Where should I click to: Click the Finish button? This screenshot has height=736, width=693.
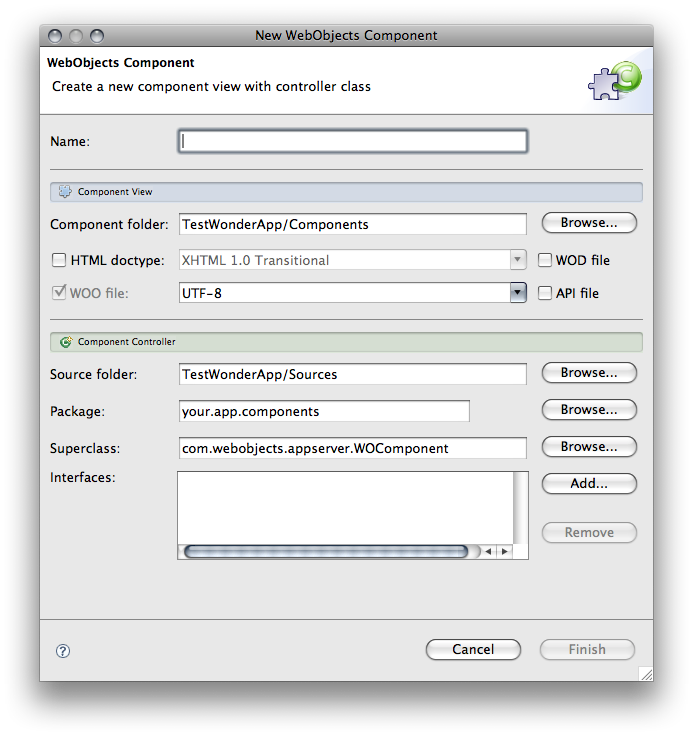coord(587,650)
